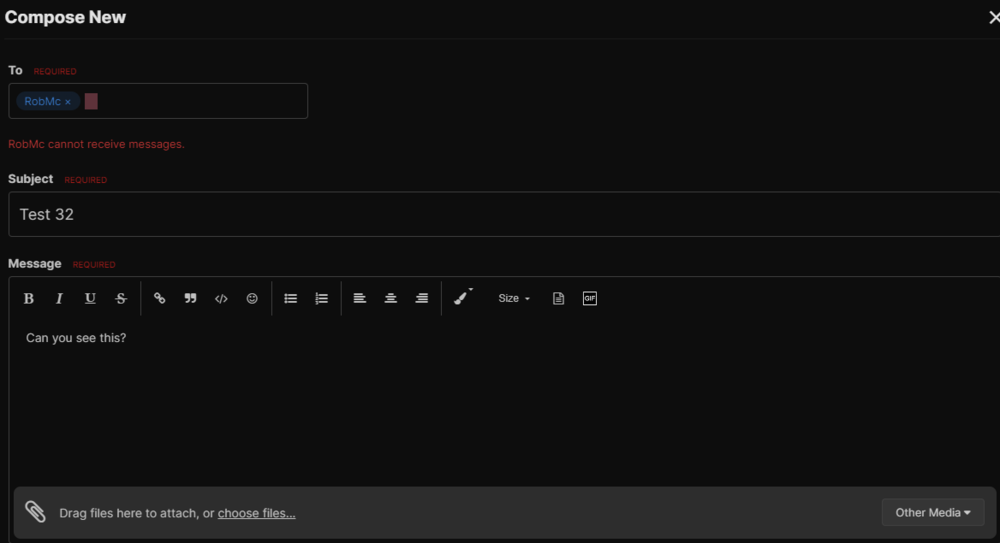Viewport: 1000px width, 543px height.
Task: Insert a code block
Action: point(221,298)
